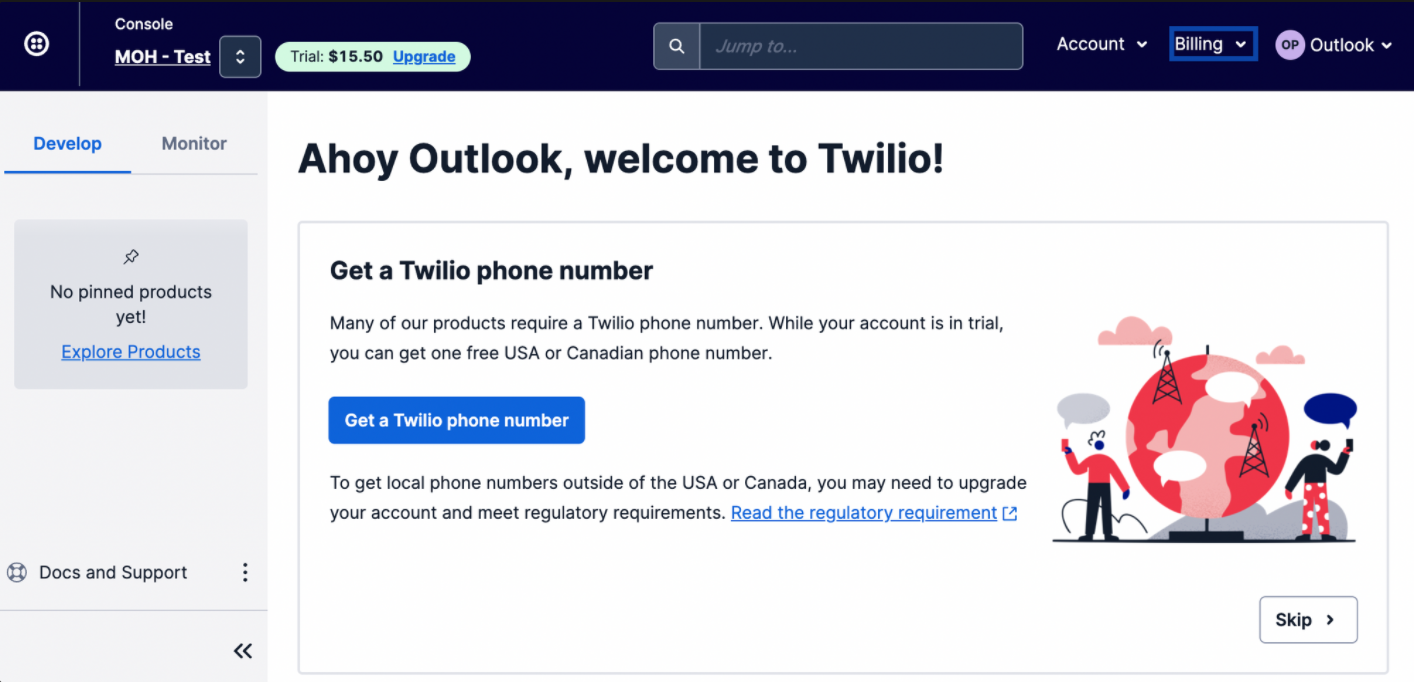Click the OP user avatar icon

pyautogui.click(x=1290, y=45)
